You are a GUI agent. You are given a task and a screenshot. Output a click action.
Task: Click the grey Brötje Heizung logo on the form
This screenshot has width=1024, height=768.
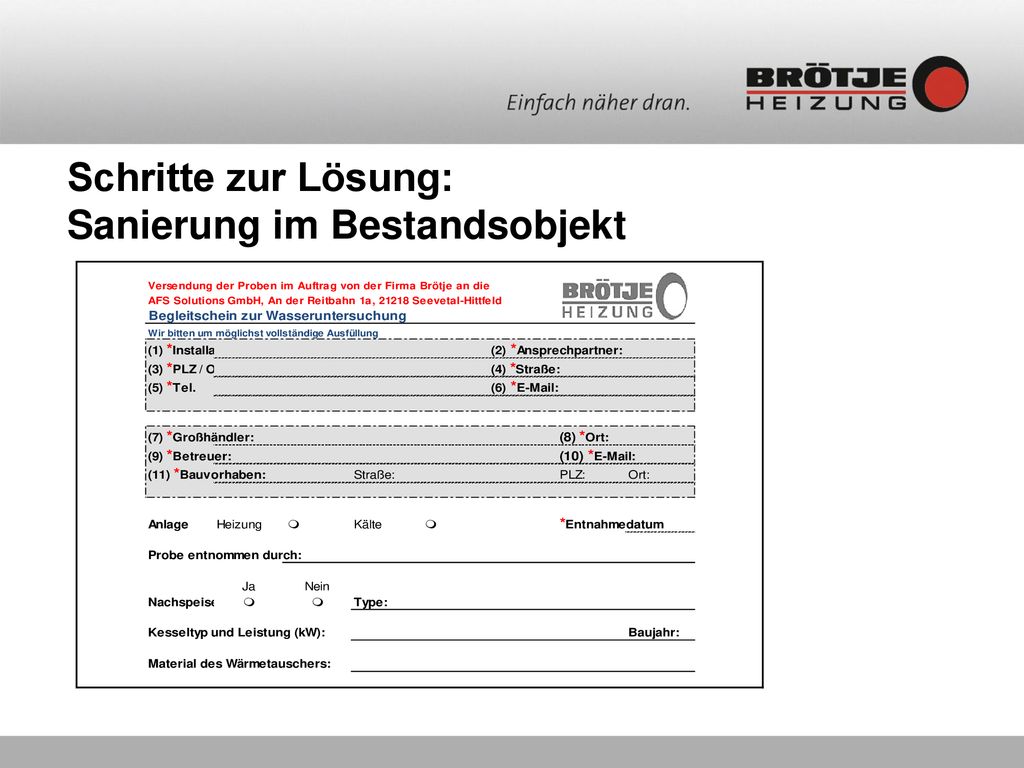pos(624,296)
